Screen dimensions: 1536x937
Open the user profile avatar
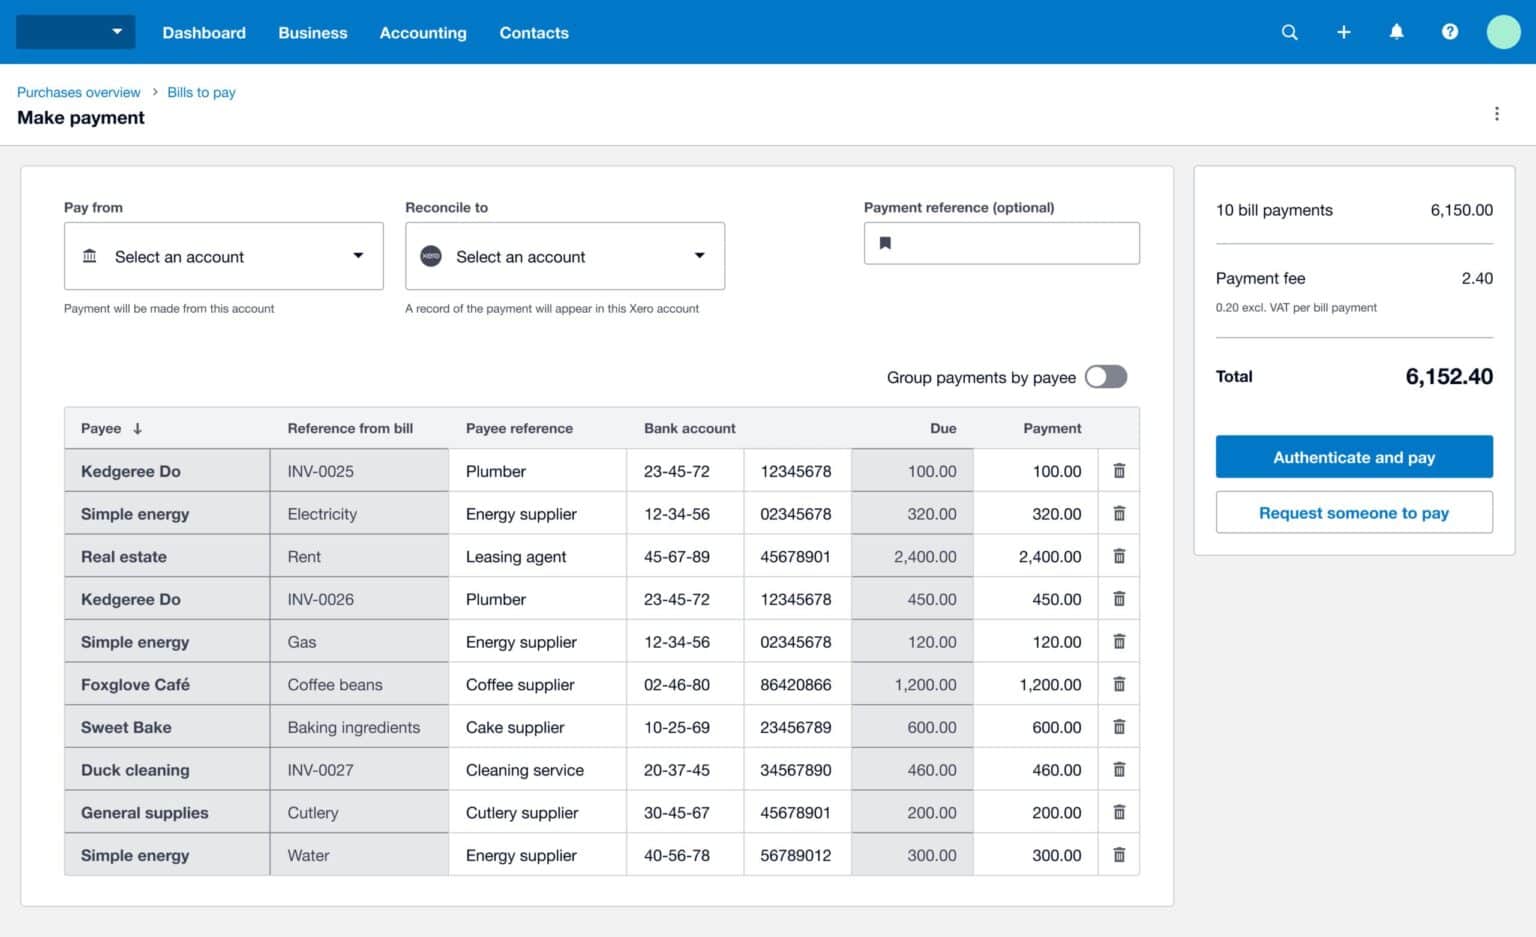click(1503, 32)
